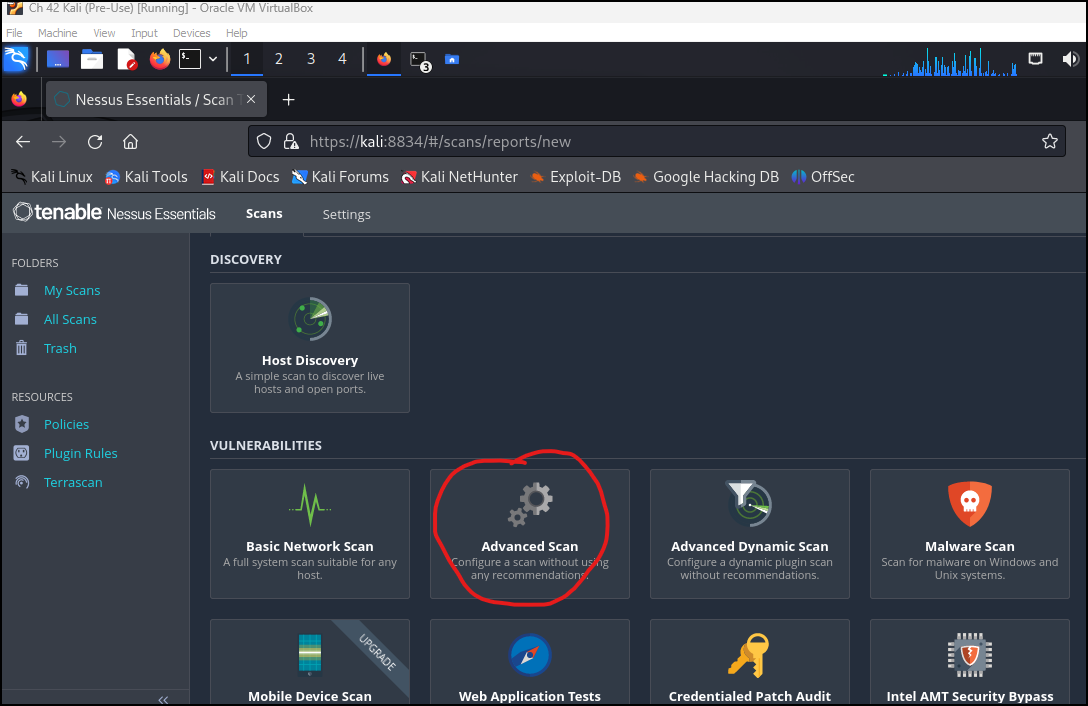Open the Kali NetHunter bookmark
Image resolution: width=1088 pixels, height=706 pixels.
[x=459, y=177]
